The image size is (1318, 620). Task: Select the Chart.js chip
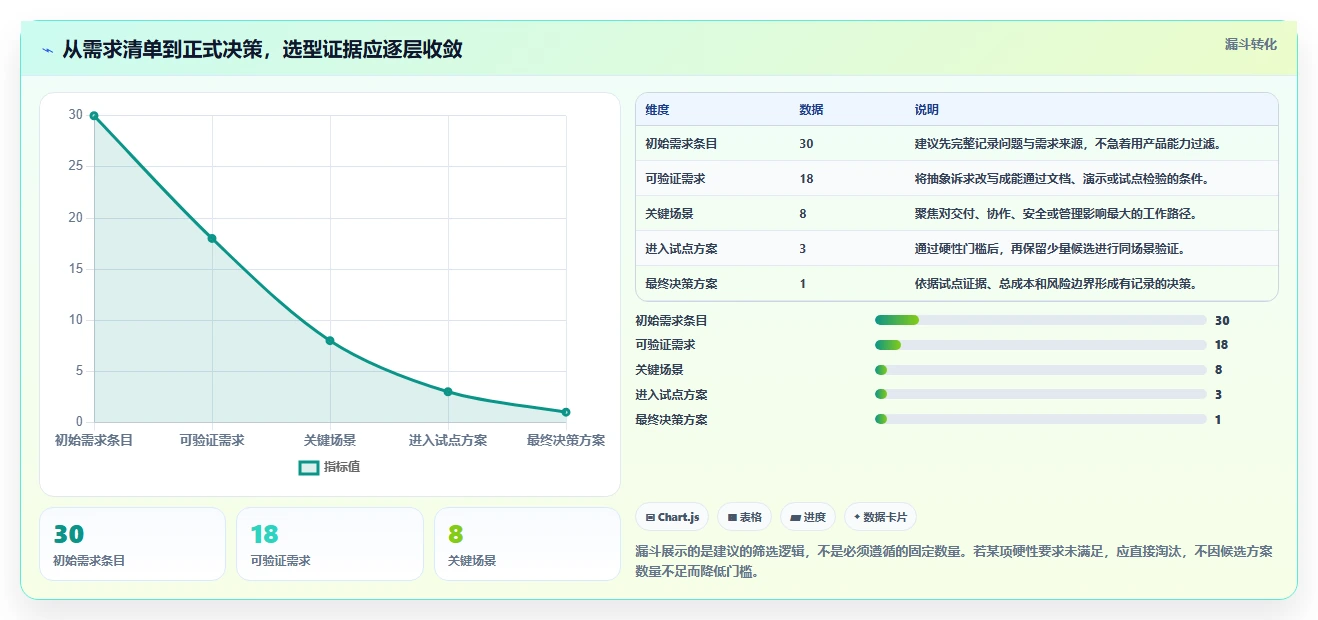pyautogui.click(x=673, y=517)
